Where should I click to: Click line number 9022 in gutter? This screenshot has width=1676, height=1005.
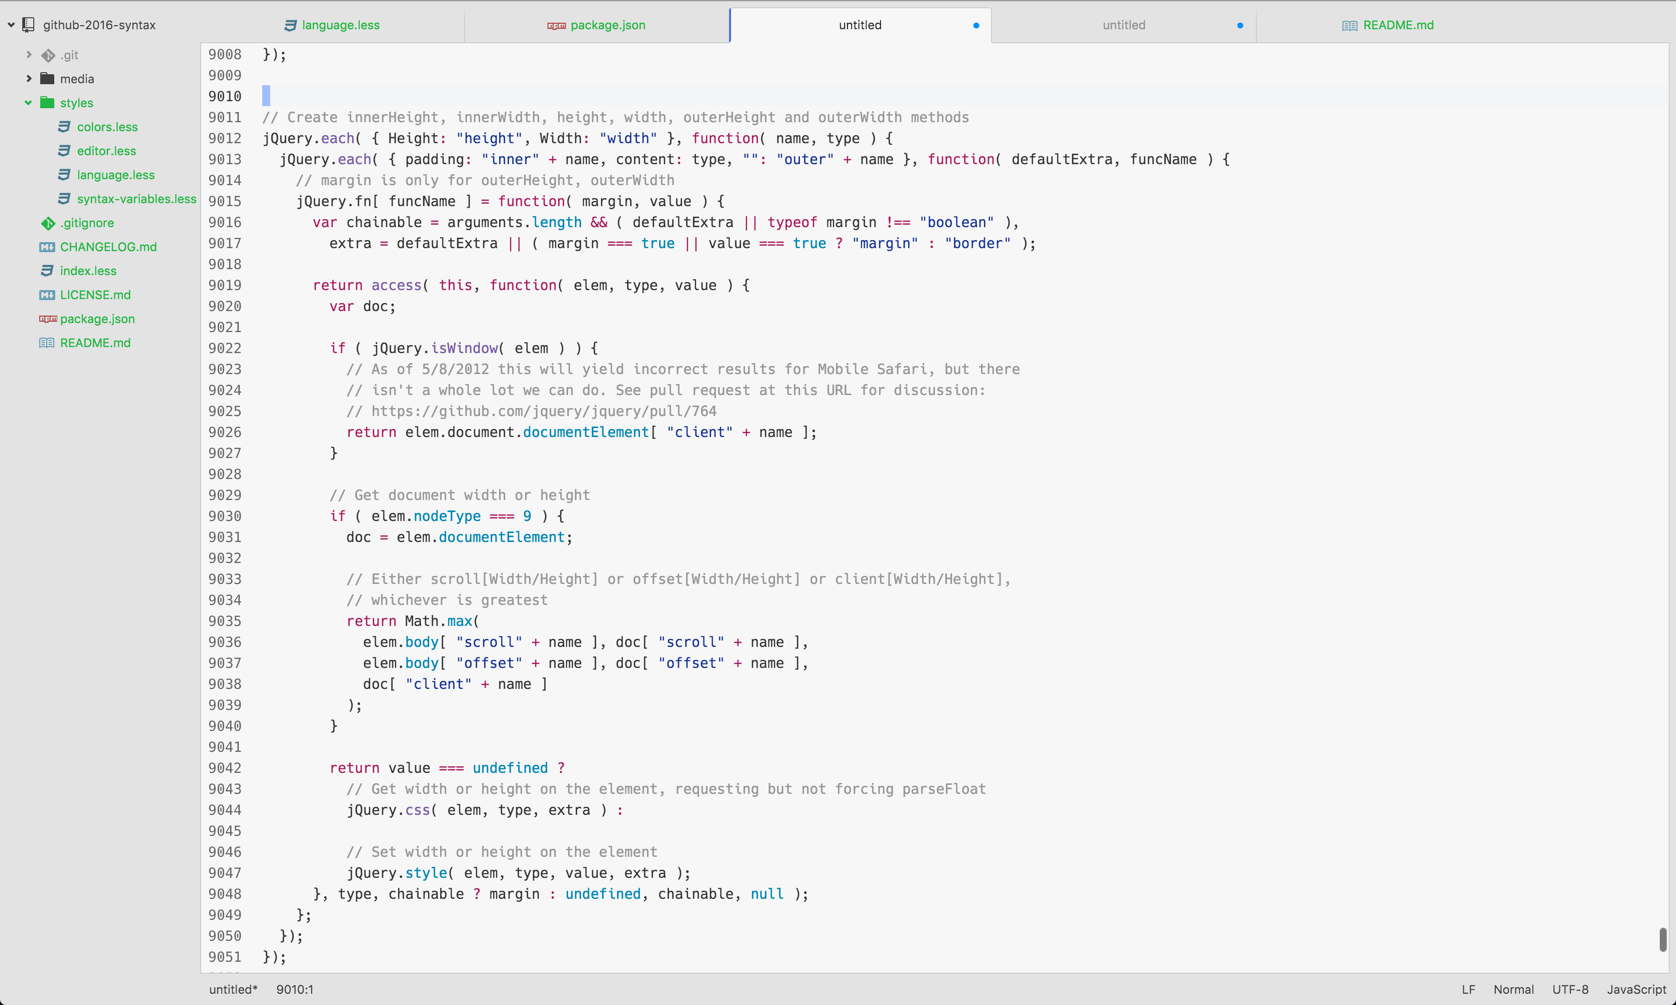tap(225, 348)
